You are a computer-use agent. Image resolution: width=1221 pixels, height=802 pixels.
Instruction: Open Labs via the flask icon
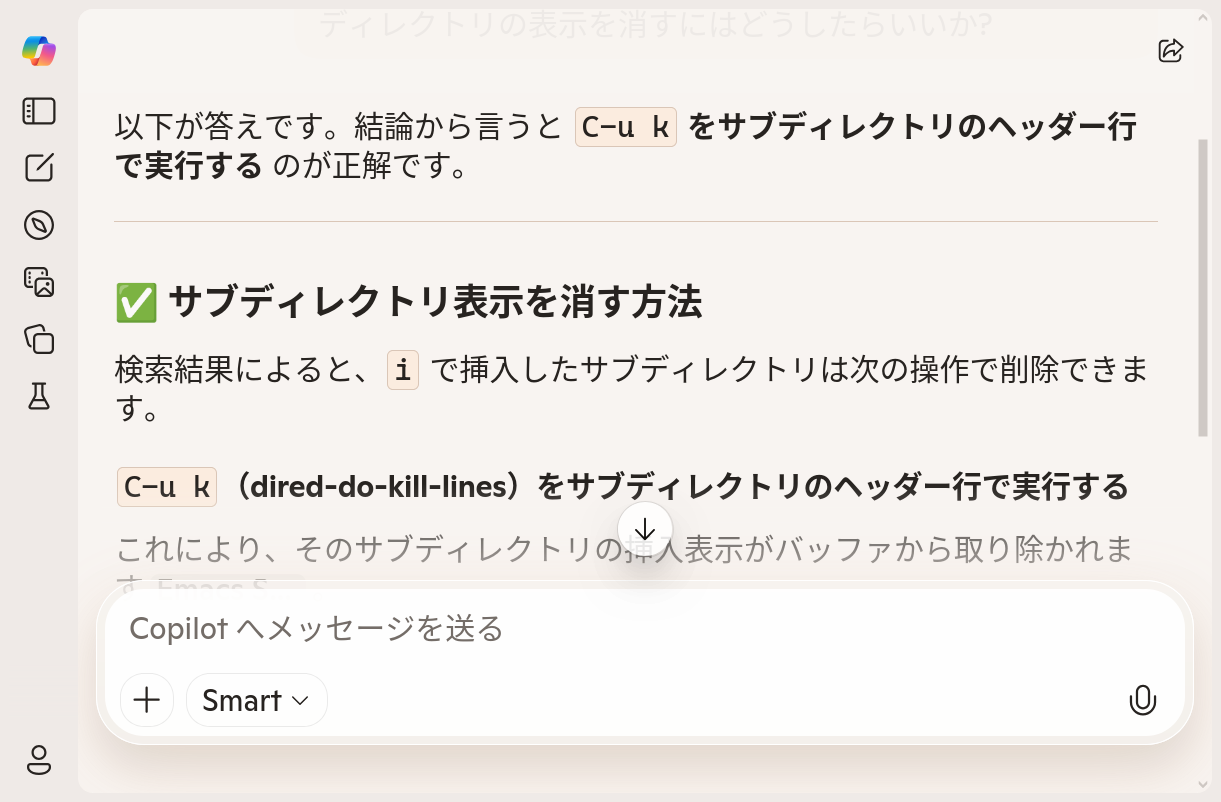click(39, 397)
